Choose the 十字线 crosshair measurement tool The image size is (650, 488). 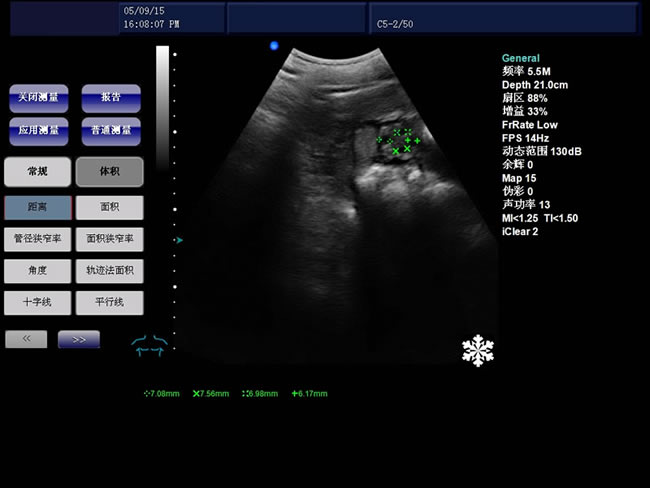38,302
